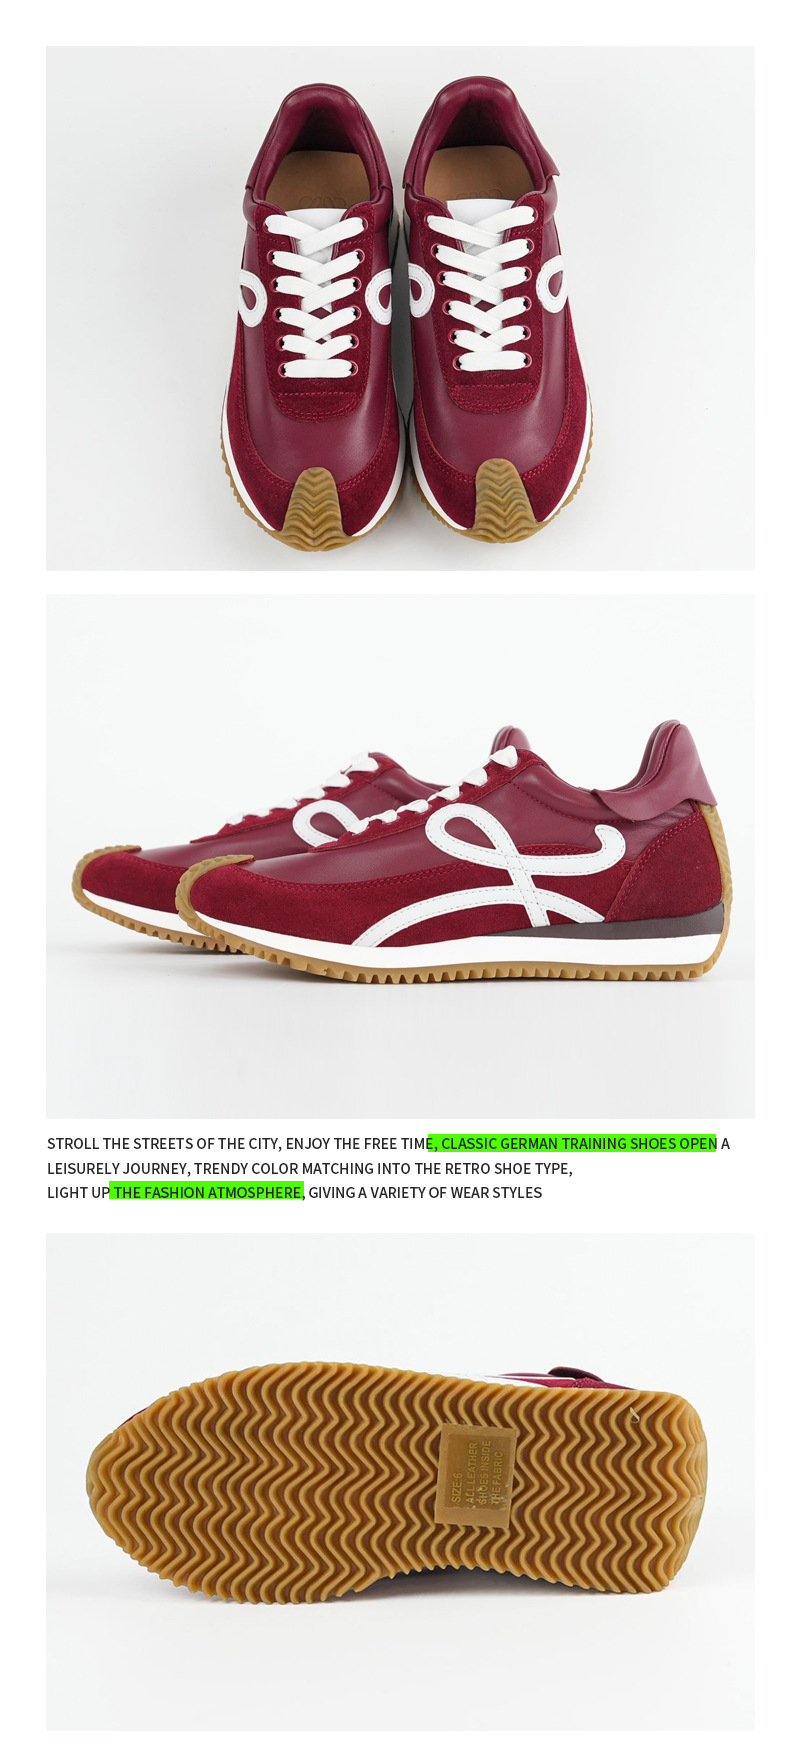The width and height of the screenshot is (800, 1759).
Task: Click highlighted text 'CLASSIC GERMAN TRAINING SHOES OPEN'
Action: [x=578, y=1143]
